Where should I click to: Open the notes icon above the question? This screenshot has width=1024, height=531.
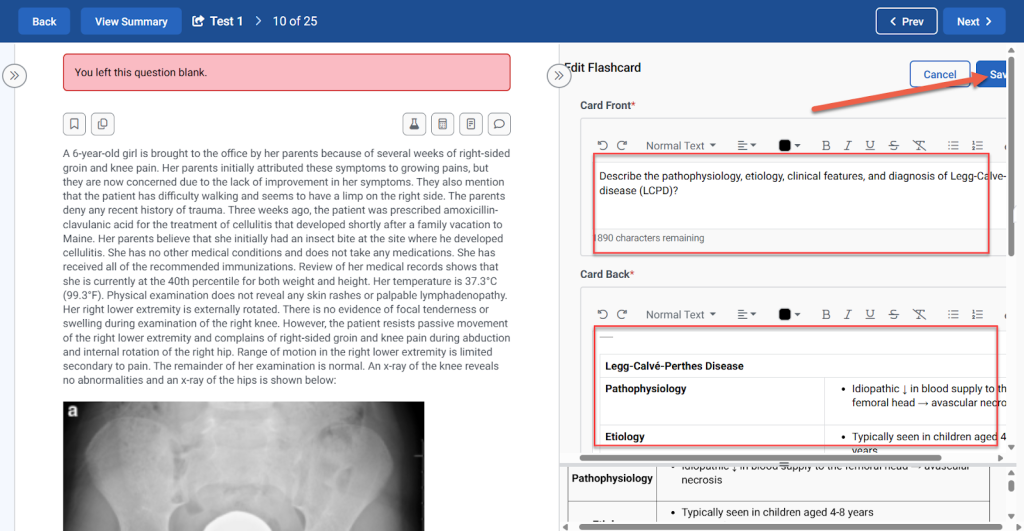point(470,124)
